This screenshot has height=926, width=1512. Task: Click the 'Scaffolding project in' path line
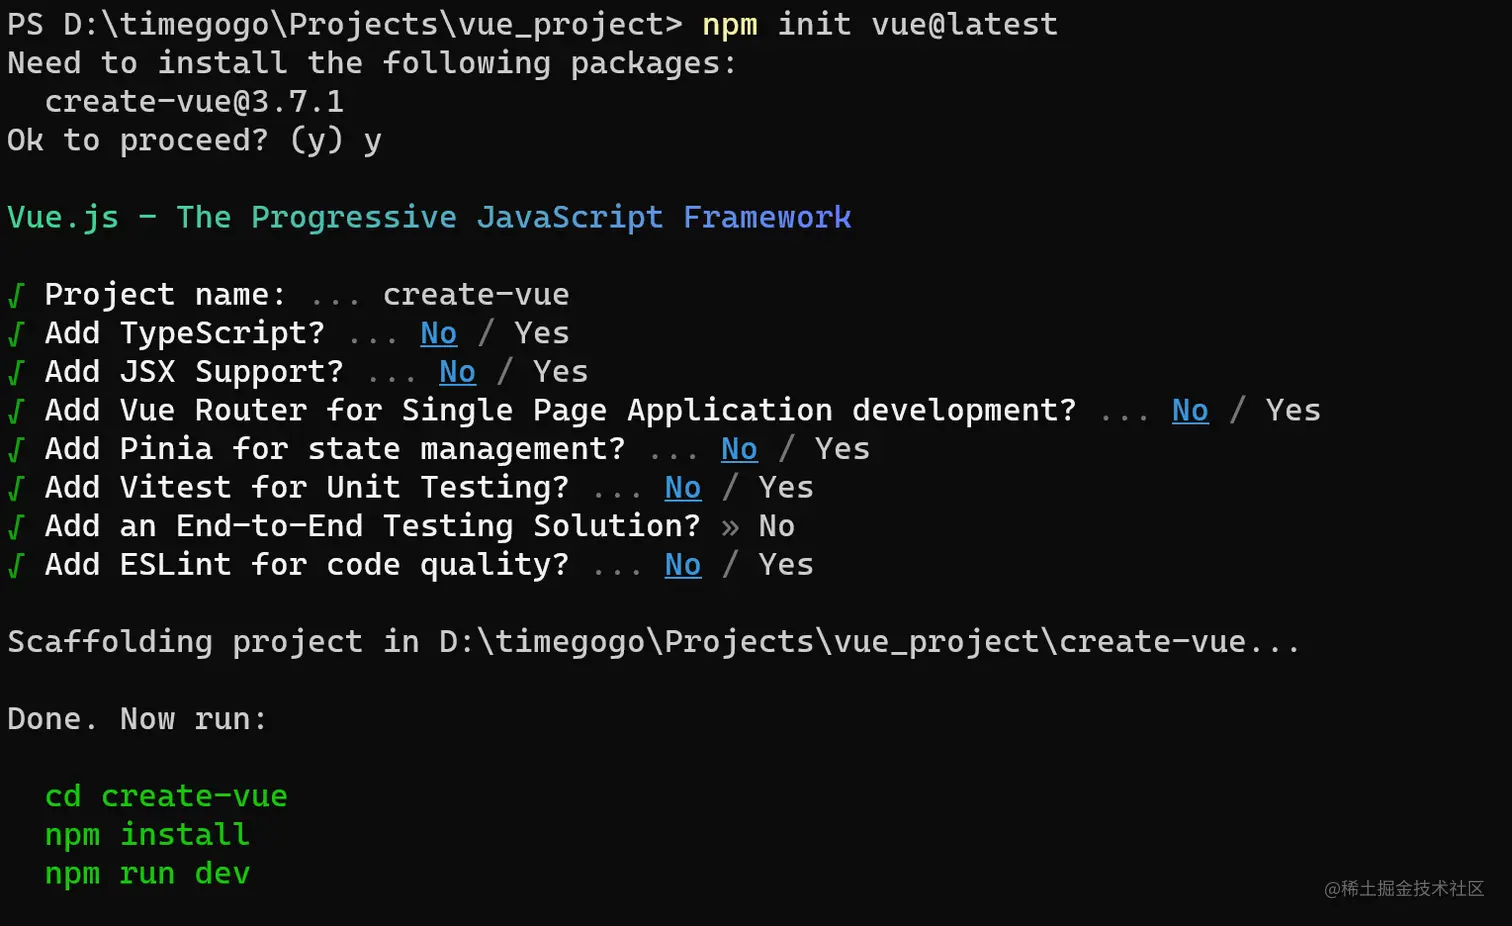[x=654, y=641]
